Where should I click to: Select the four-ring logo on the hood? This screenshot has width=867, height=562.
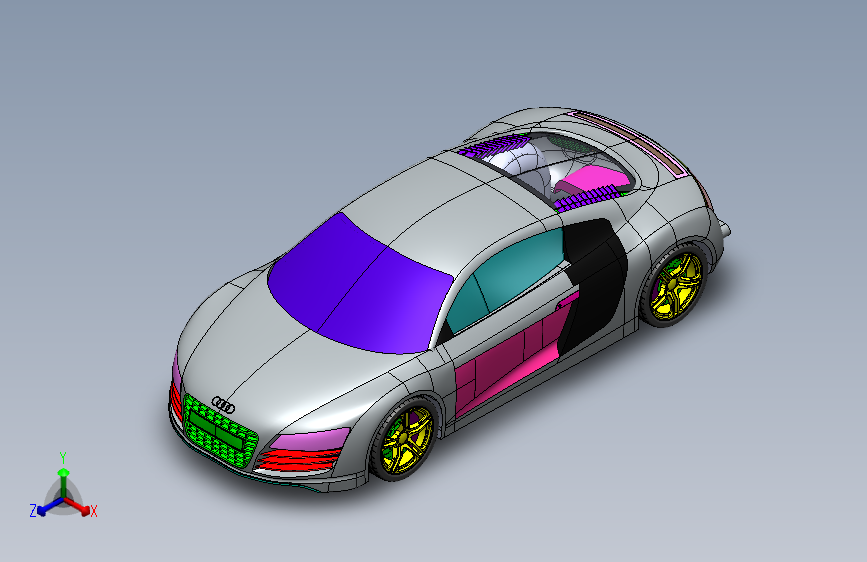click(x=223, y=405)
